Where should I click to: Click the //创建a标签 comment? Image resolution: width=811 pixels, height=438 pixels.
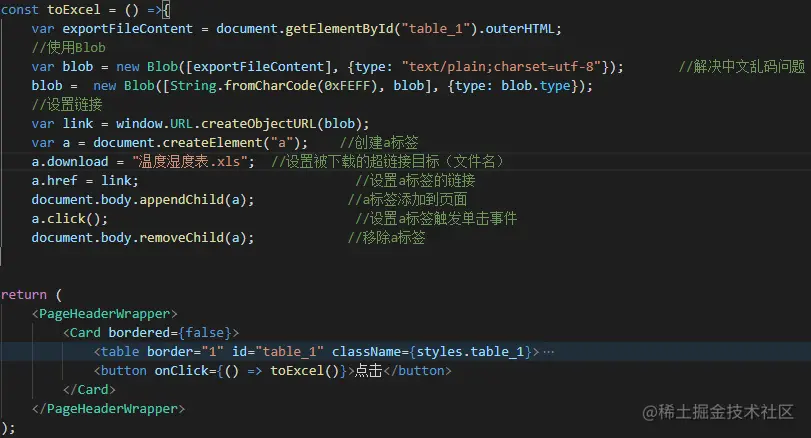coord(379,143)
